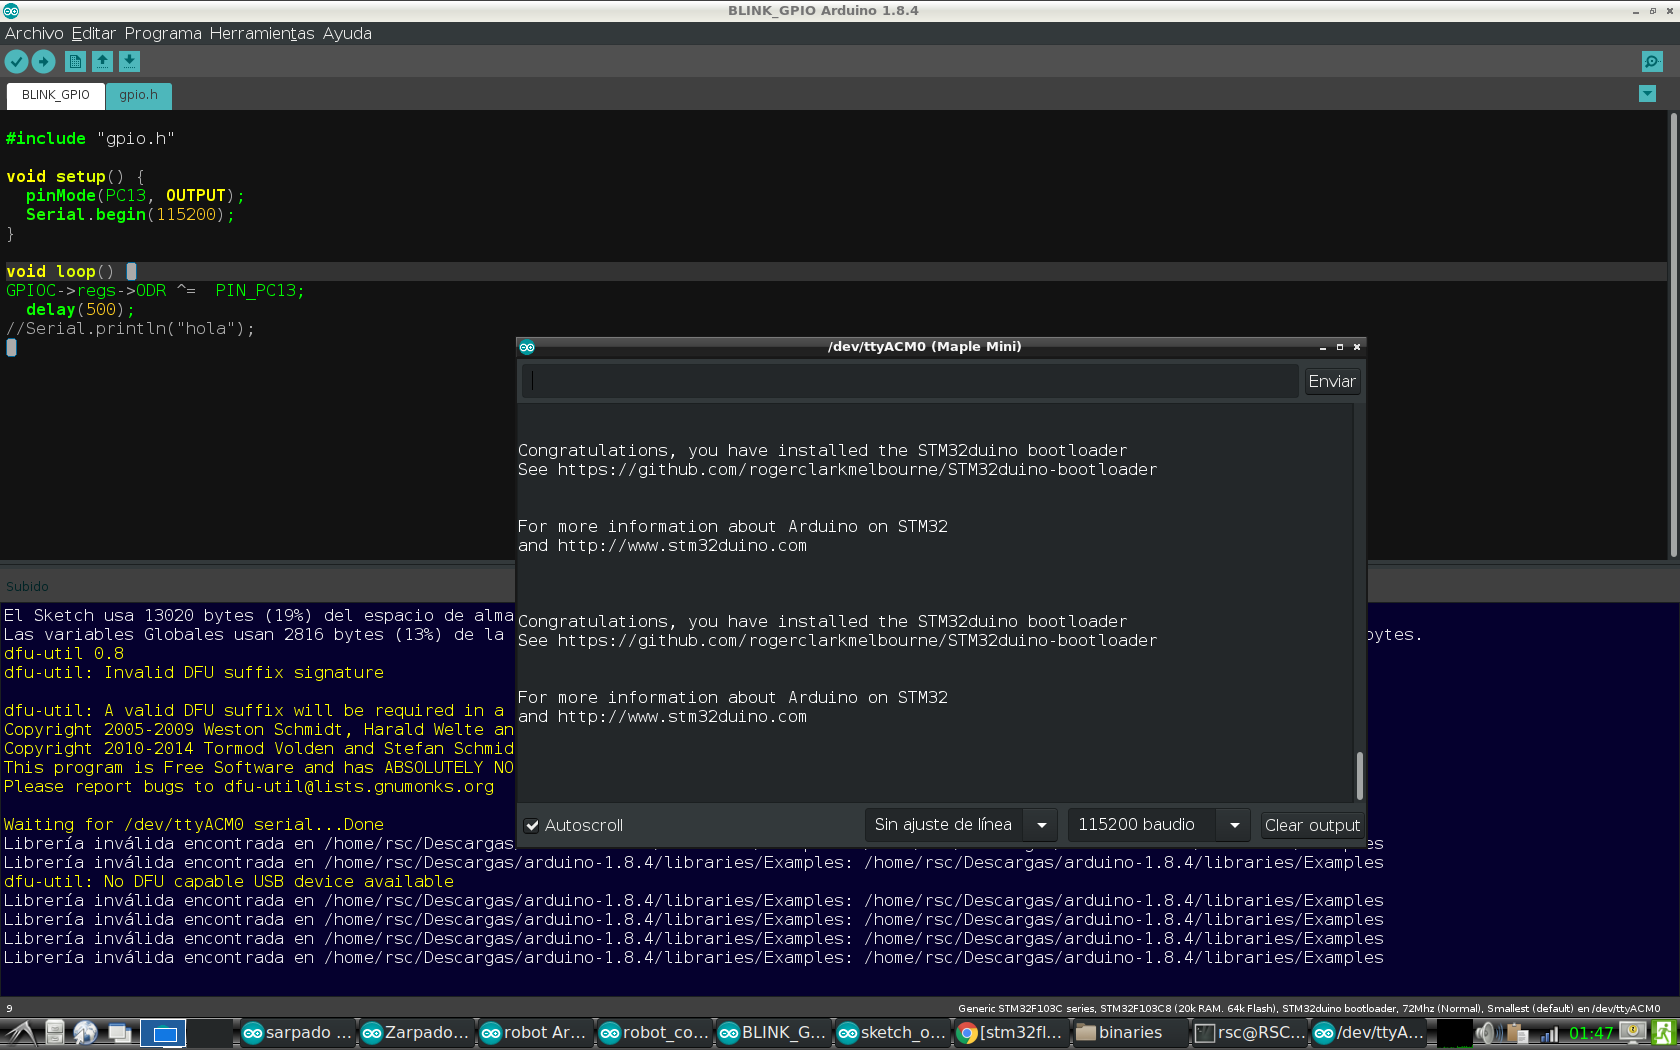Open the sarpado taskbar window
Screen dimensions: 1680x1050
297,1033
